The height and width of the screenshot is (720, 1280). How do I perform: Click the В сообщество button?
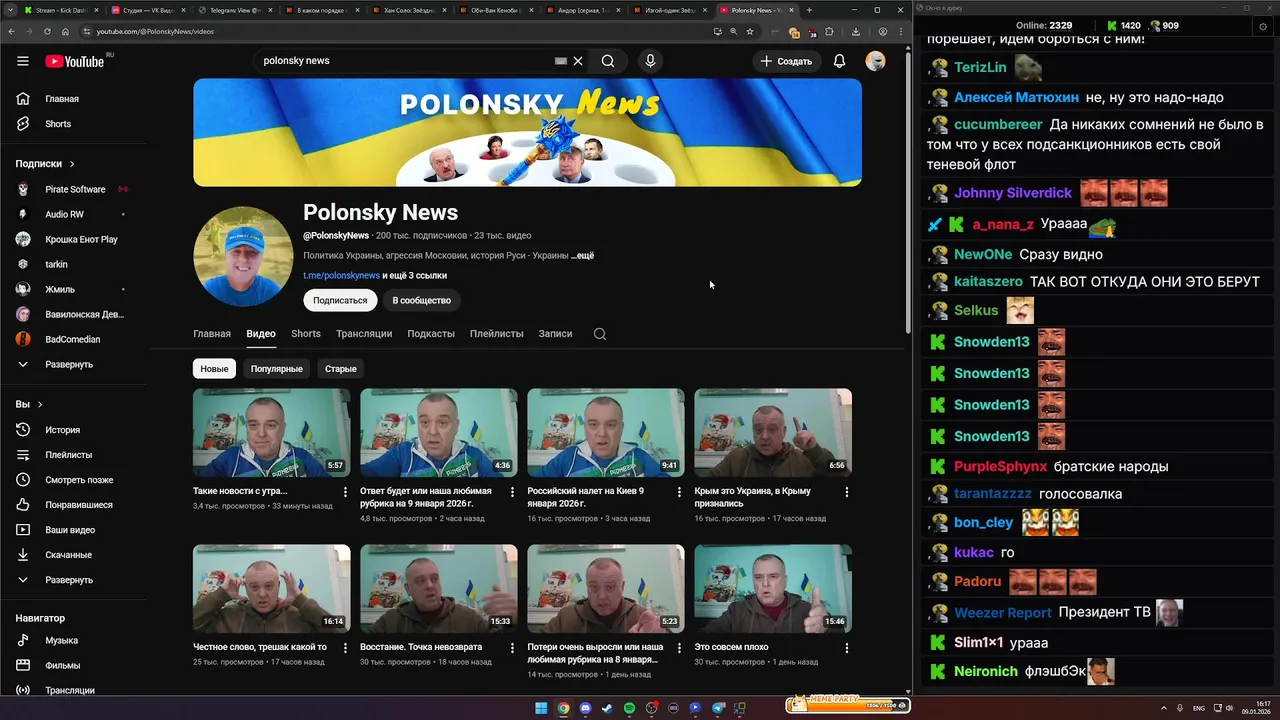coord(422,300)
